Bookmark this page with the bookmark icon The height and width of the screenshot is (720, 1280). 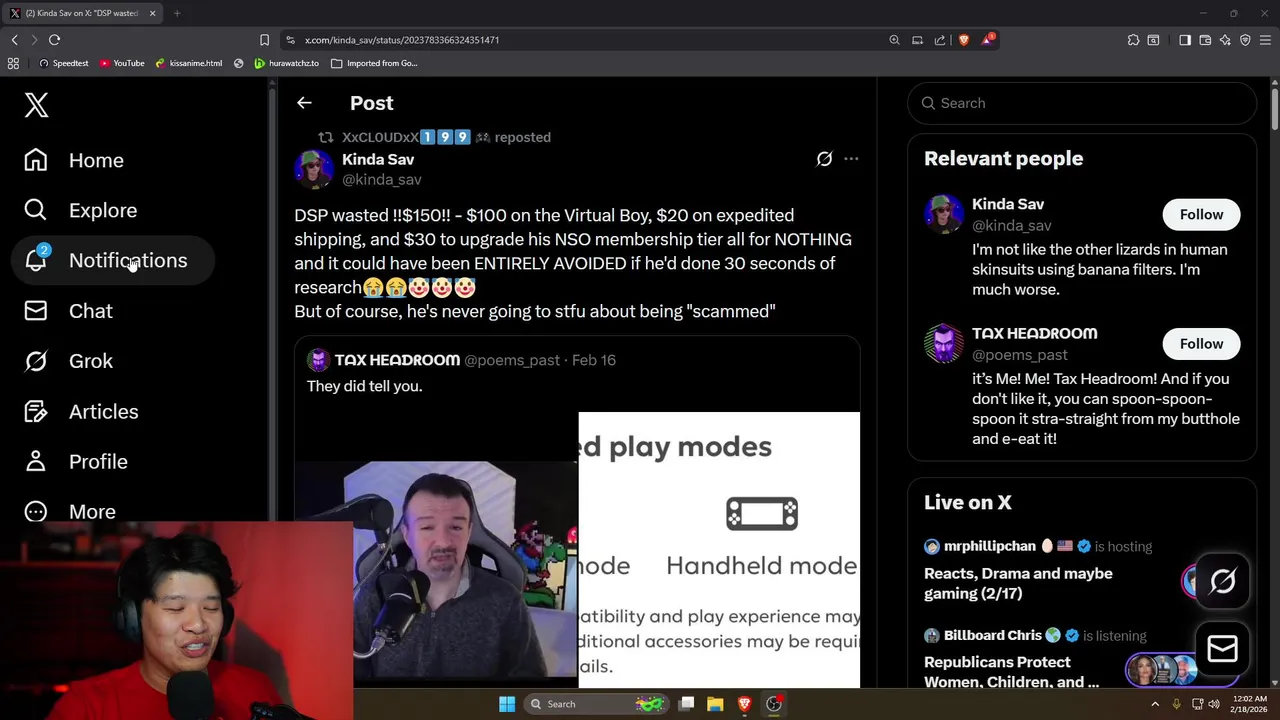click(264, 40)
